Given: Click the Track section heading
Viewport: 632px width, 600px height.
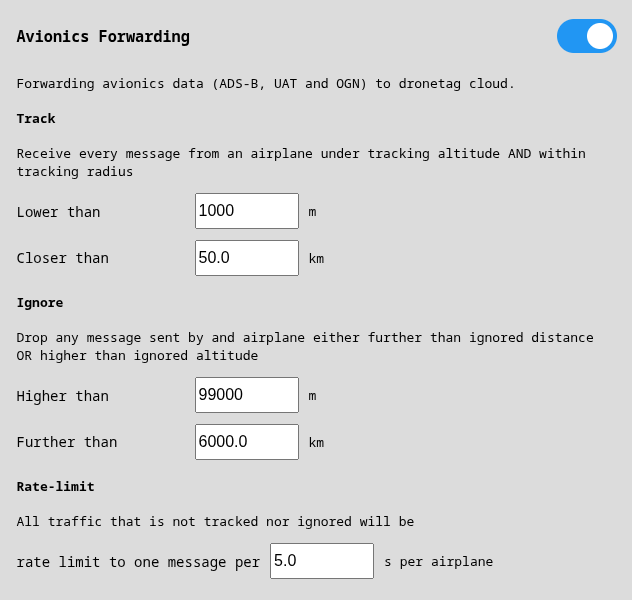Looking at the screenshot, I should [36, 118].
